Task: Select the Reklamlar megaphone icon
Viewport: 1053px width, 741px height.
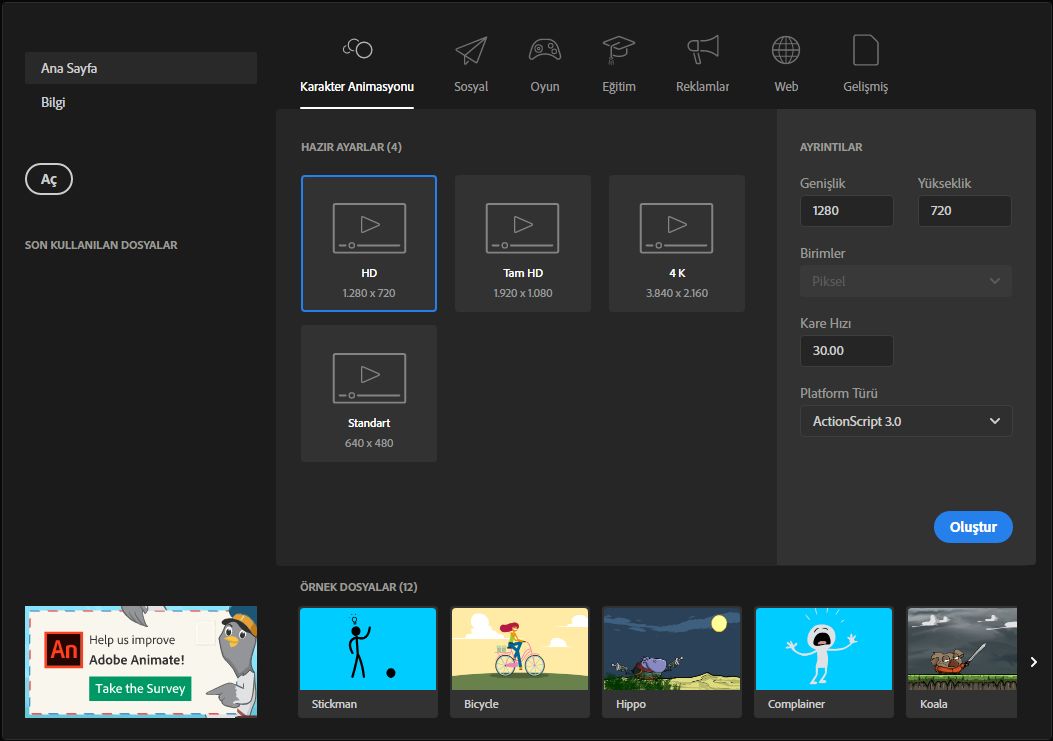Action: click(x=702, y=51)
